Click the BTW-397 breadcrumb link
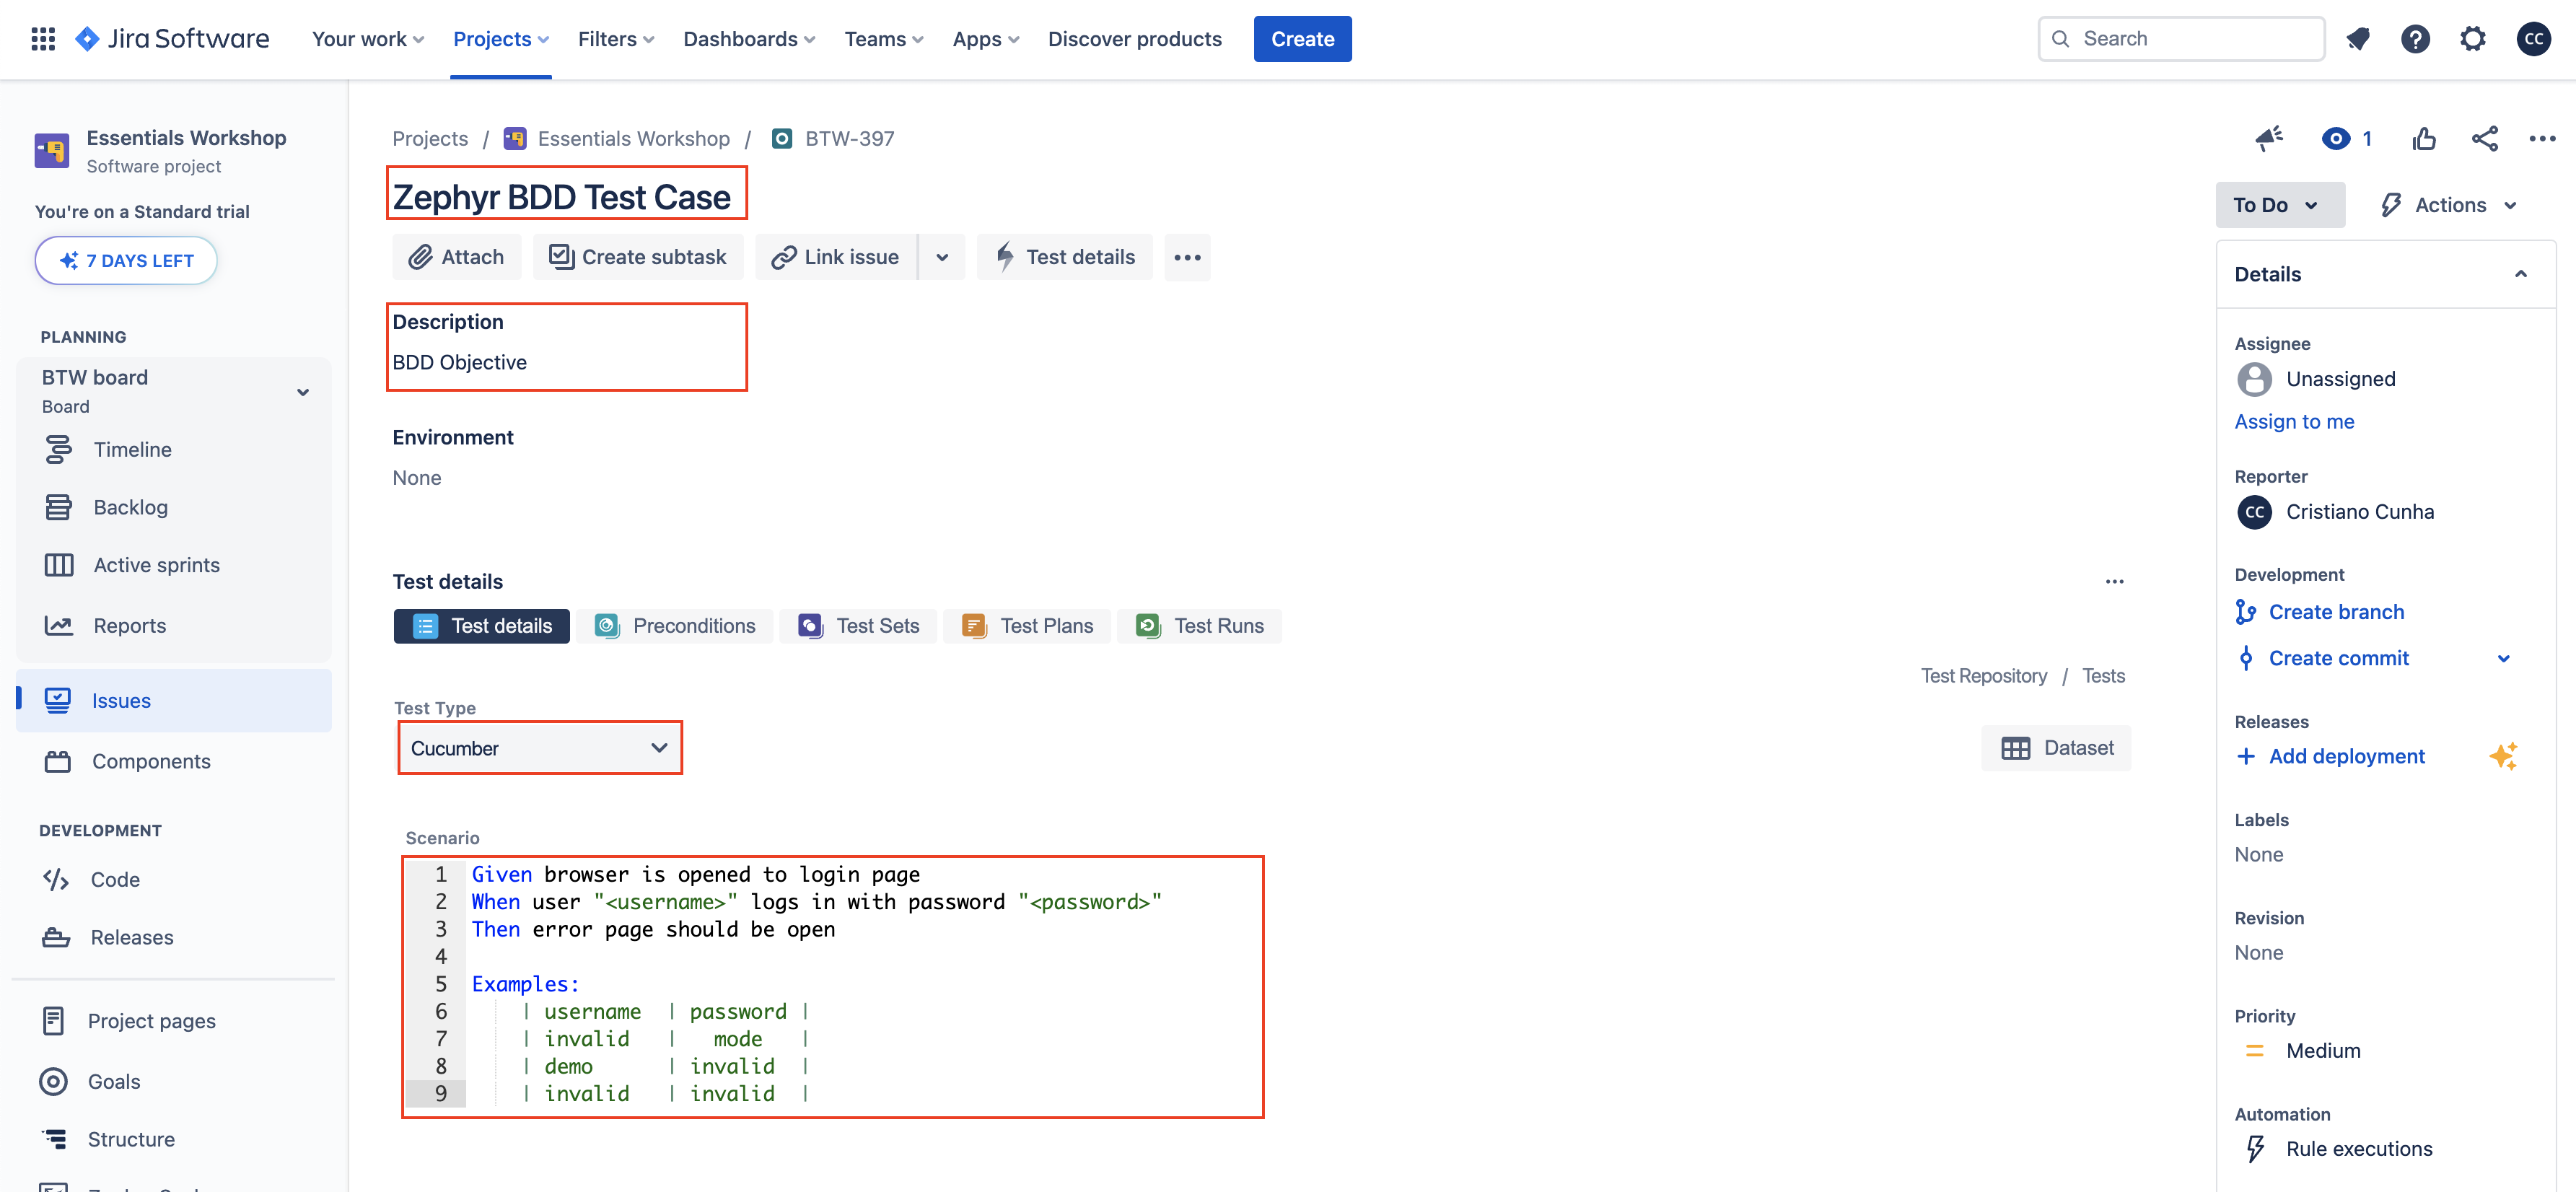 coord(849,139)
